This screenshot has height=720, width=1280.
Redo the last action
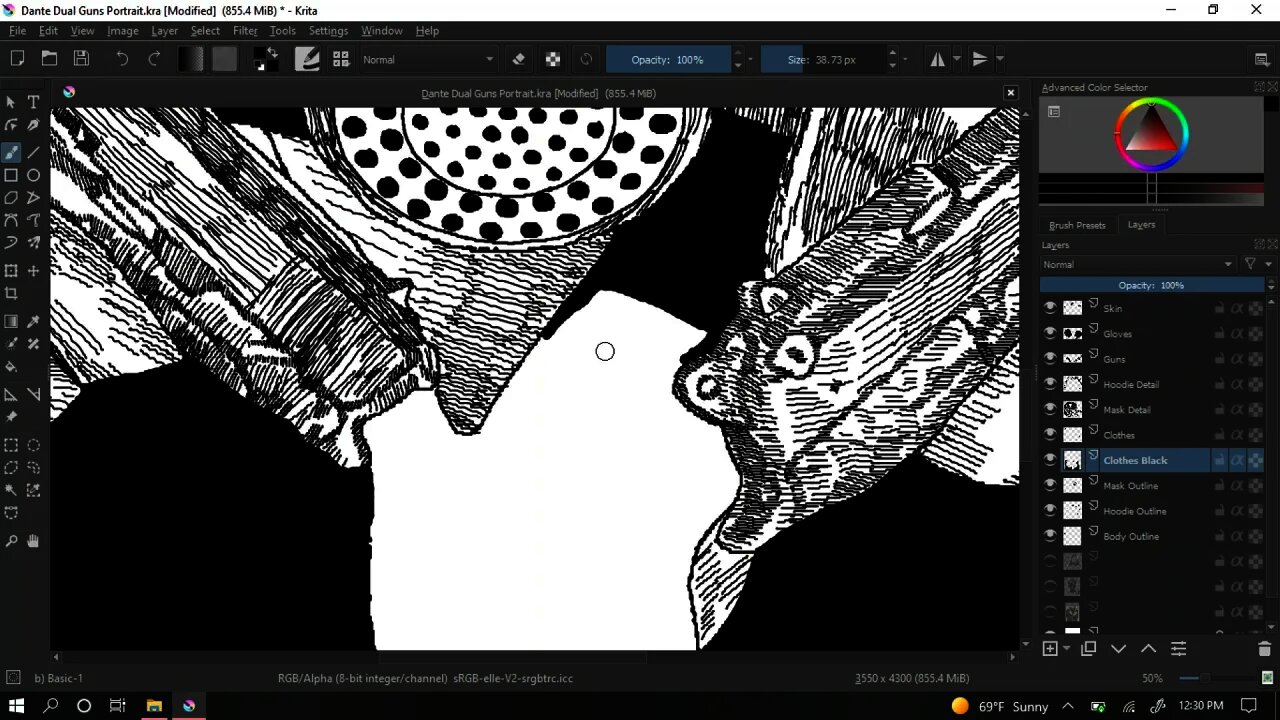pyautogui.click(x=154, y=59)
